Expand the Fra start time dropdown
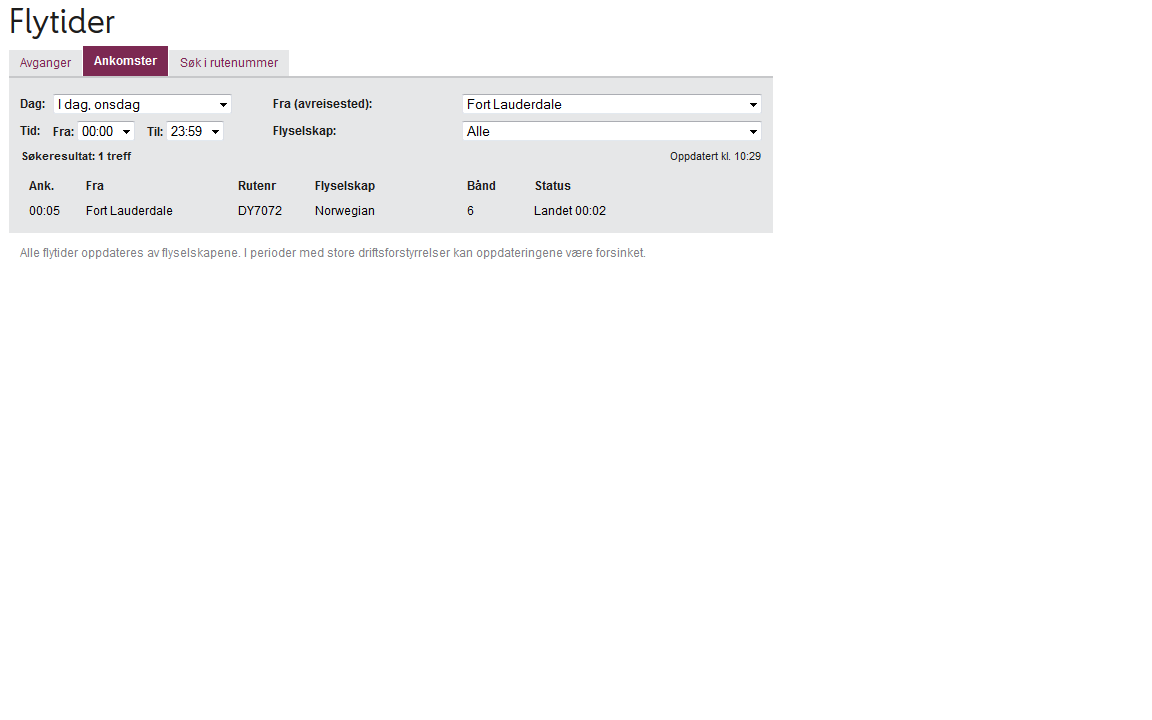This screenshot has height=720, width=1152. [106, 131]
